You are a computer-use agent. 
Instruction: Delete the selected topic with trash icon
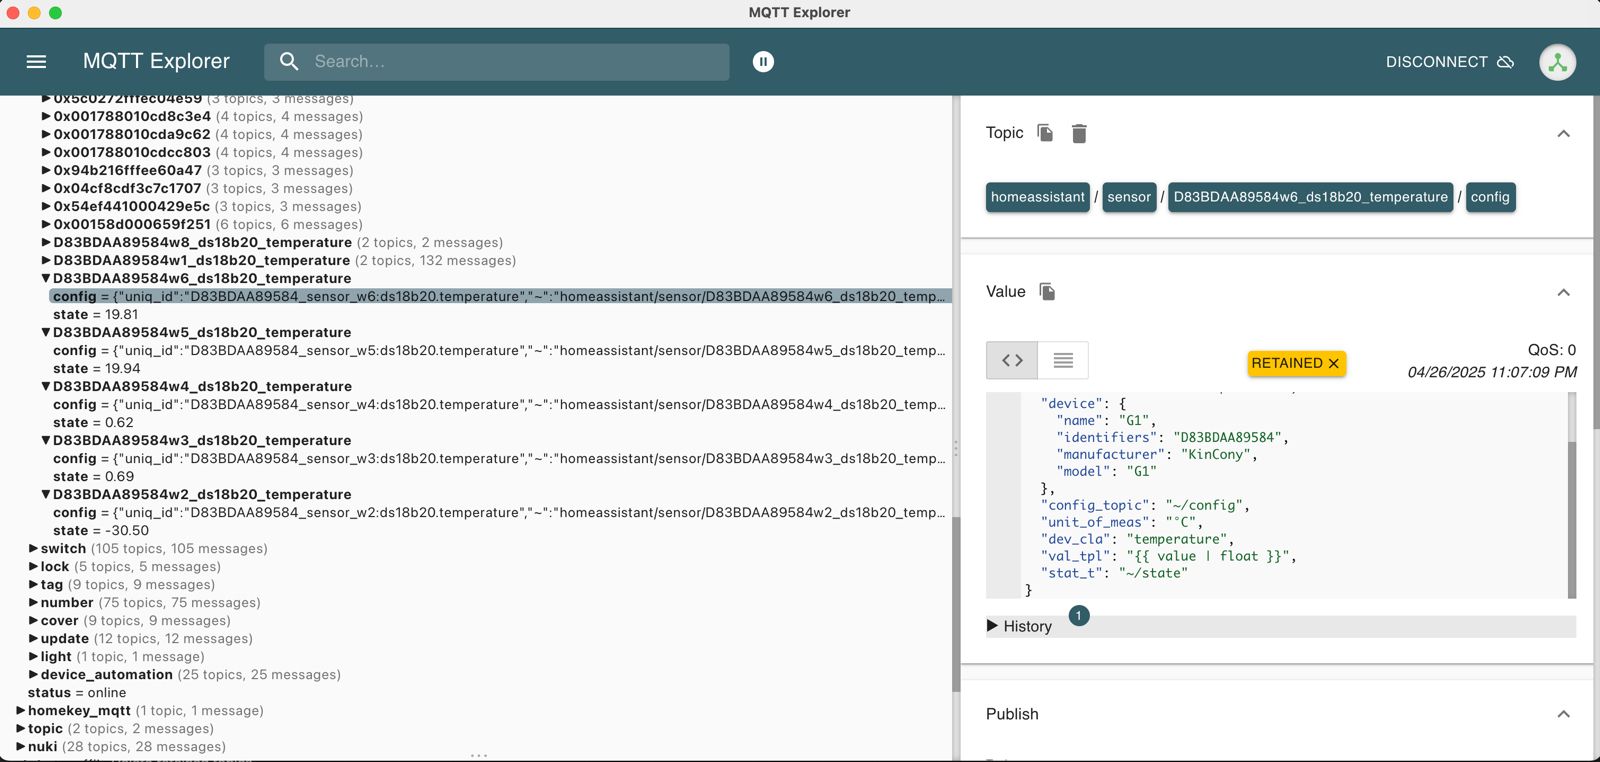(x=1079, y=134)
